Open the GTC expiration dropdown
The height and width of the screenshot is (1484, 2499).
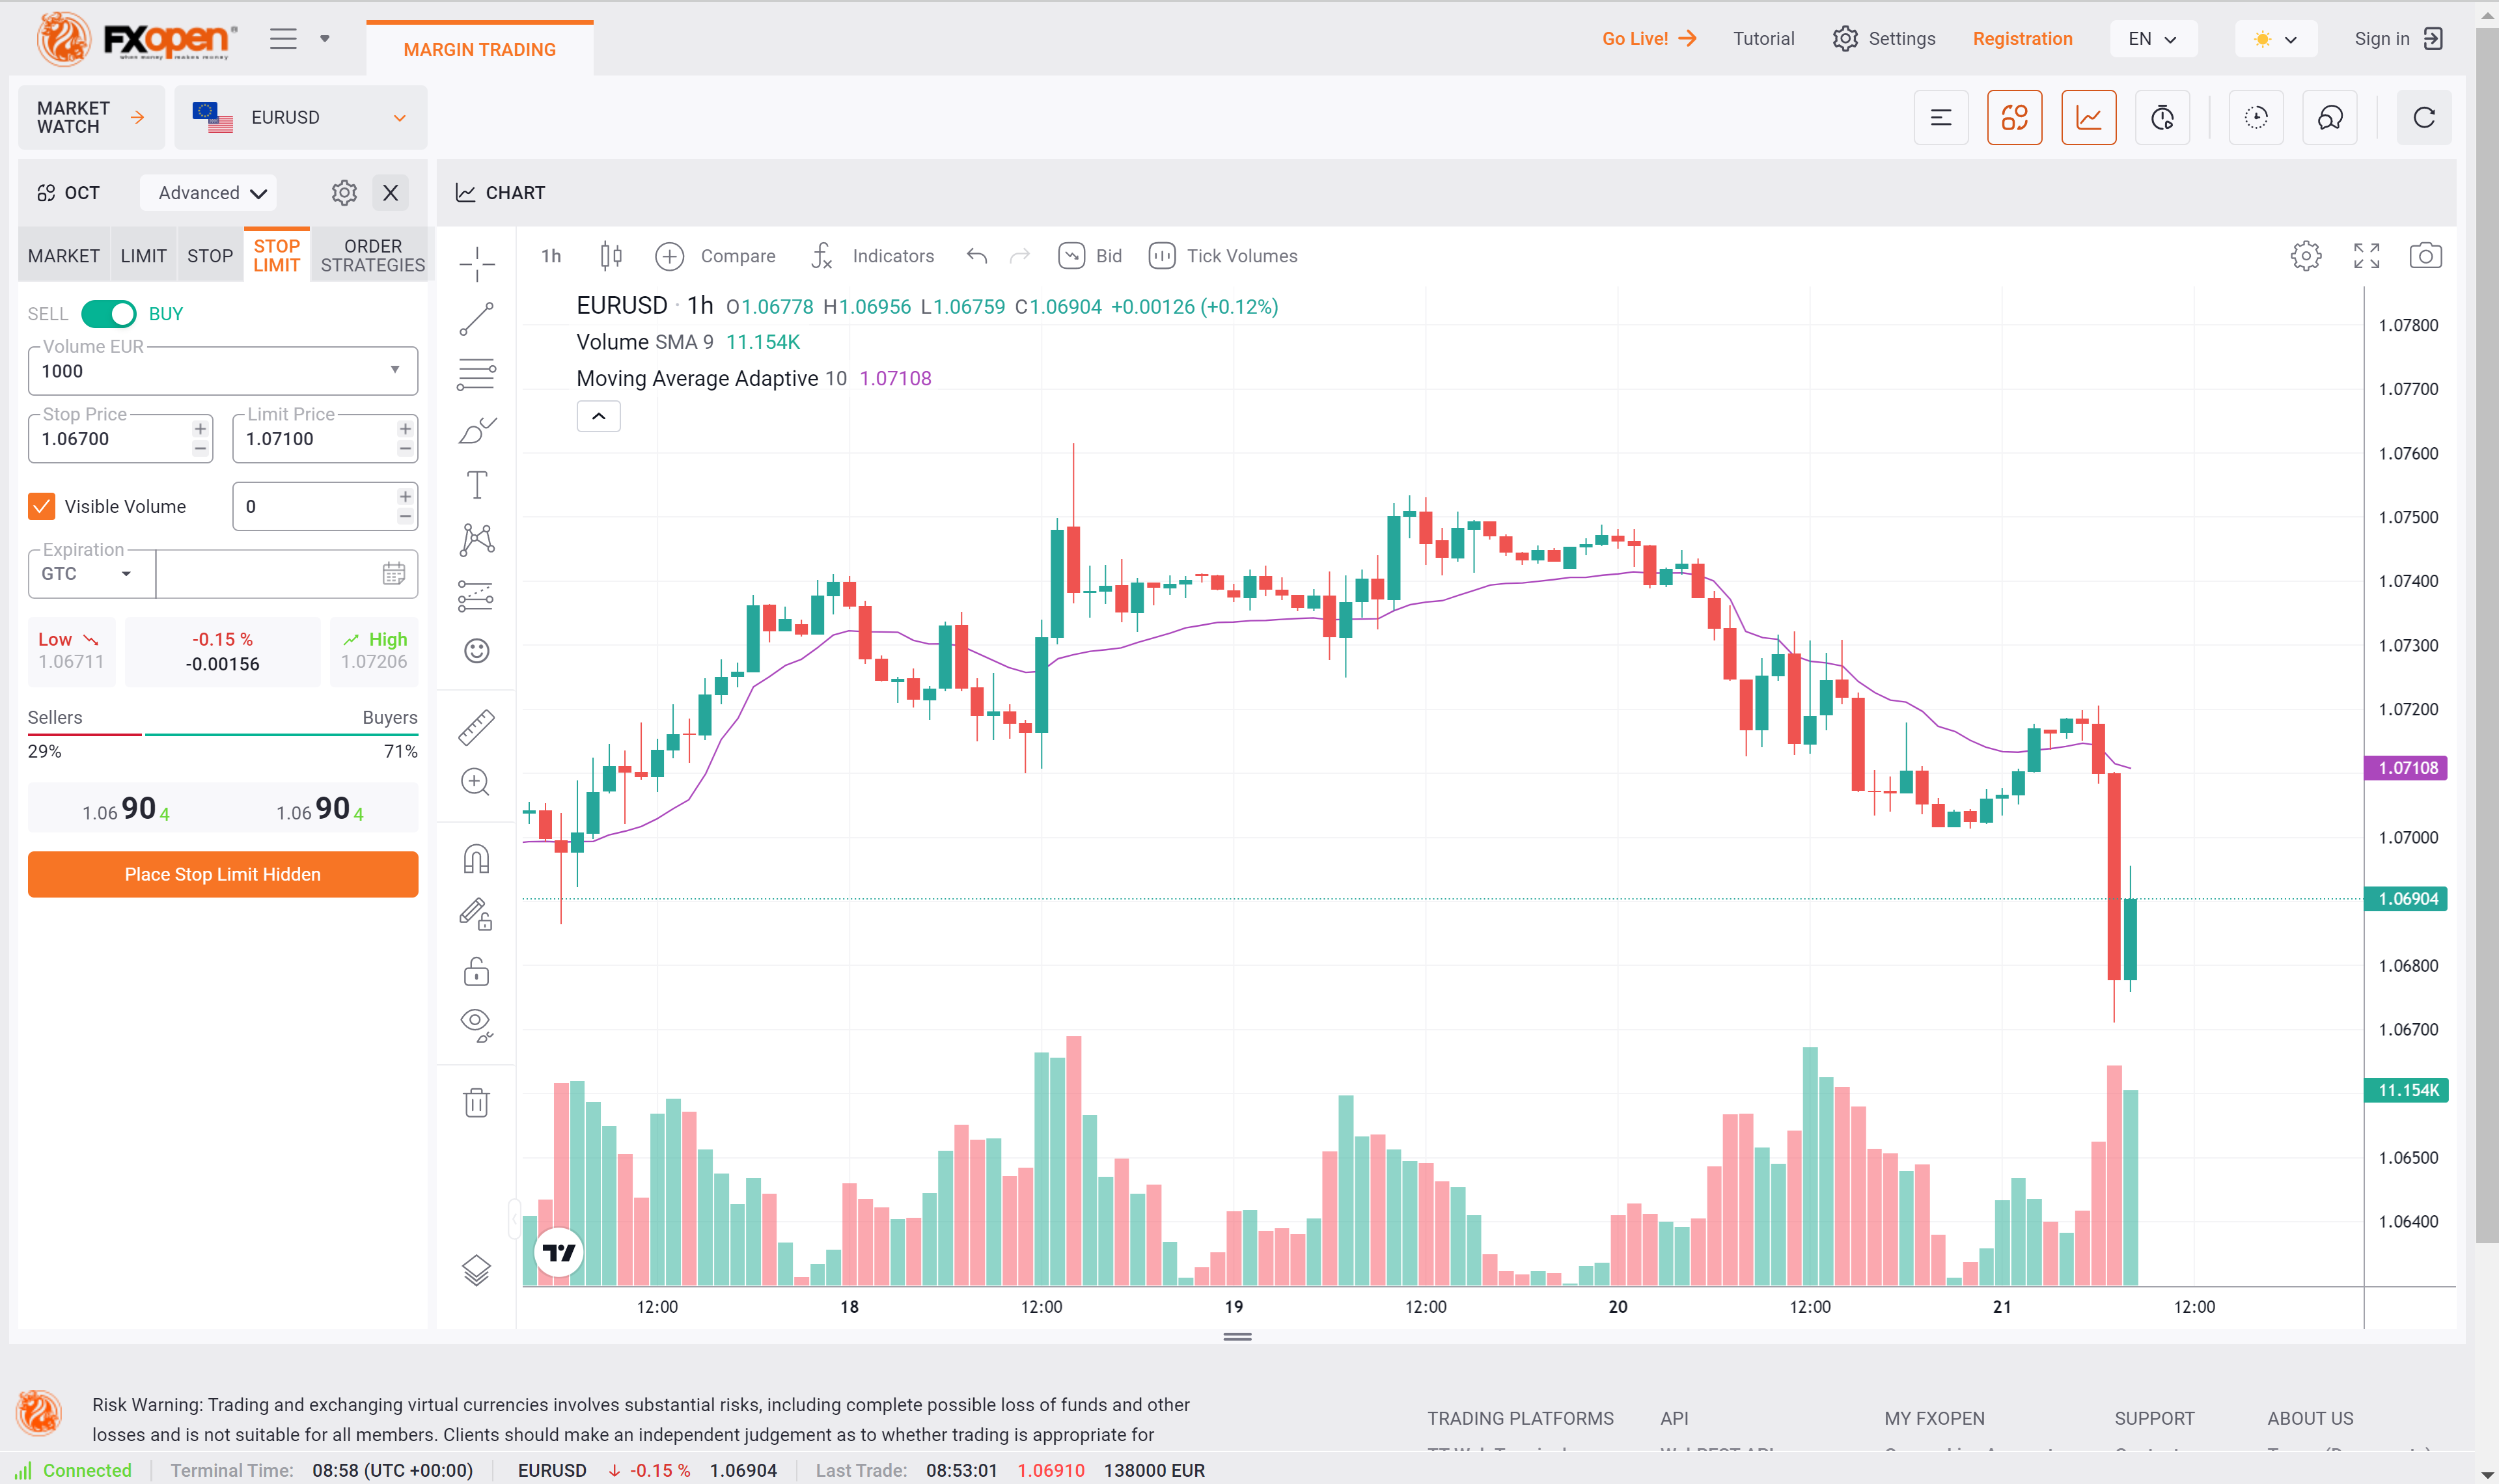[92, 574]
